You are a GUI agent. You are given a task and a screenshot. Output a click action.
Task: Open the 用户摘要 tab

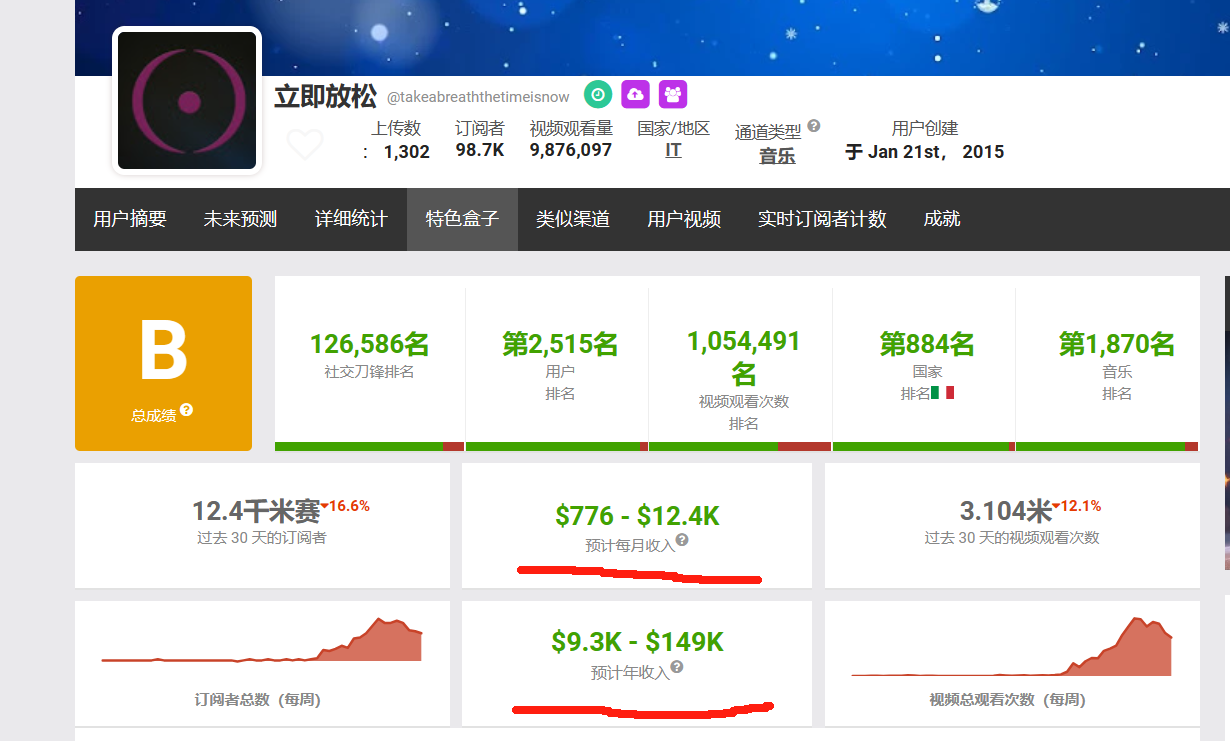tap(130, 219)
